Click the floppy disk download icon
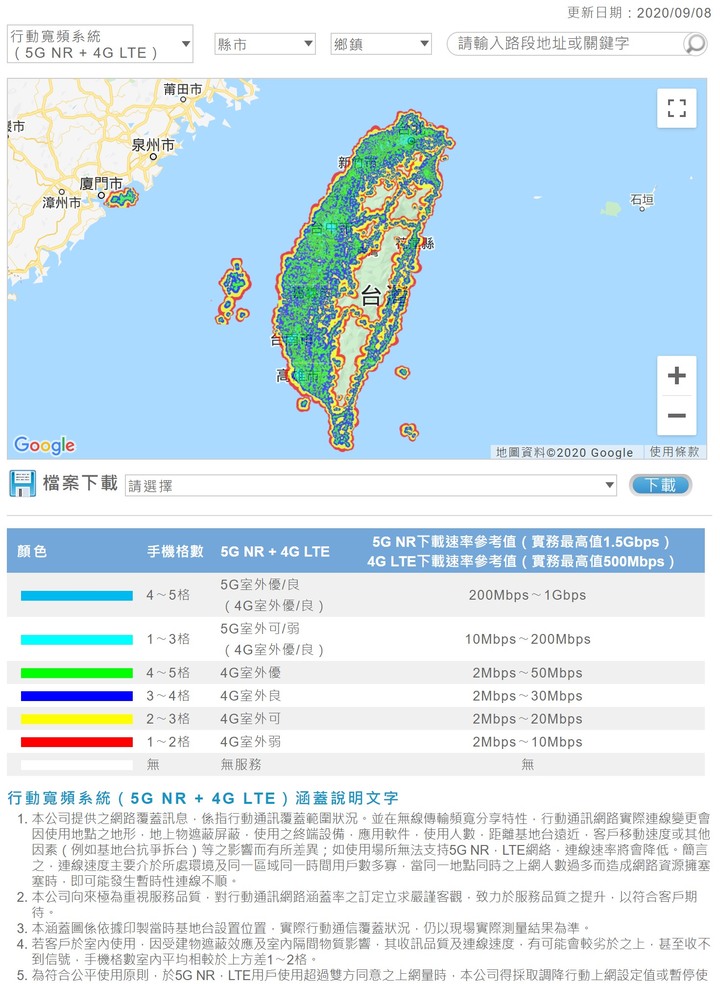The width and height of the screenshot is (720, 984). 23,484
